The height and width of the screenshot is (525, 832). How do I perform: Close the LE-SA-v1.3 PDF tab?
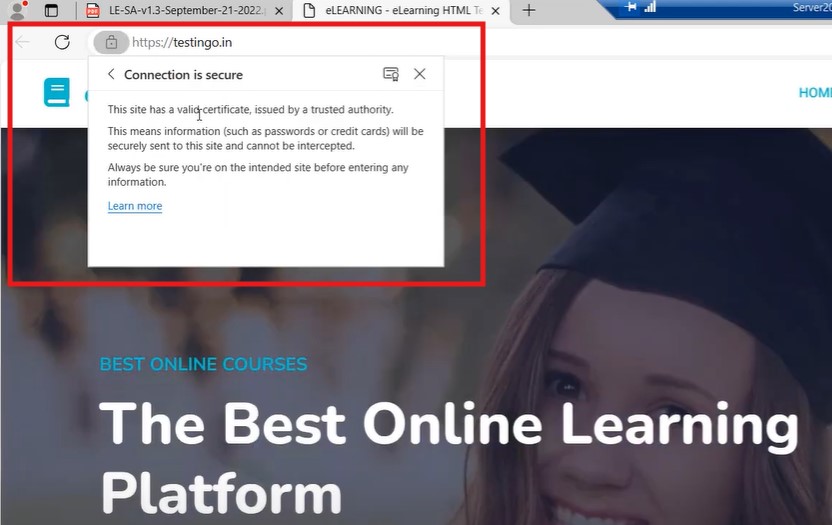[279, 11]
